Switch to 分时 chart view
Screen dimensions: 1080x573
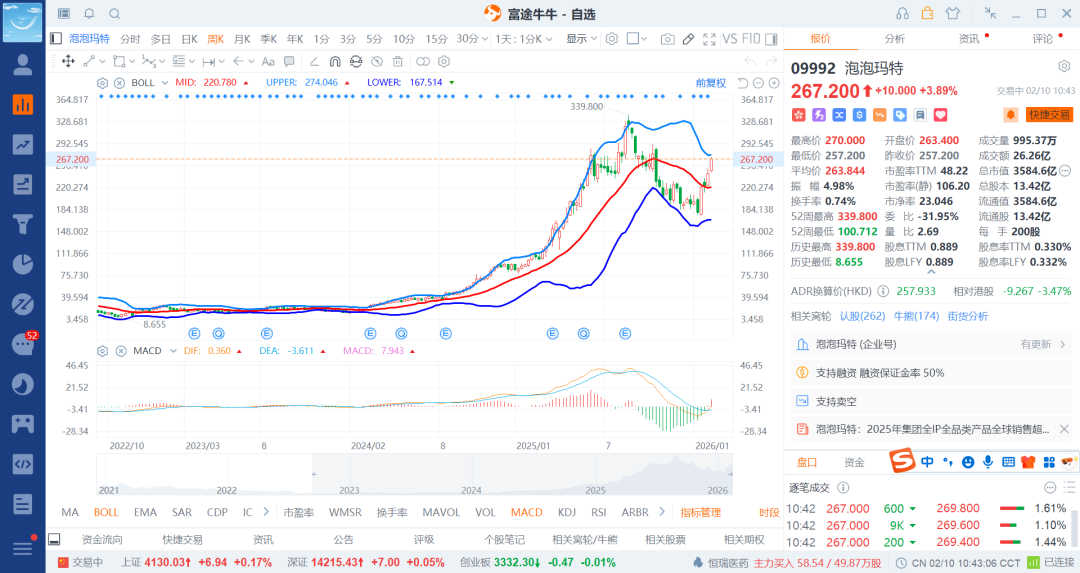click(130, 39)
